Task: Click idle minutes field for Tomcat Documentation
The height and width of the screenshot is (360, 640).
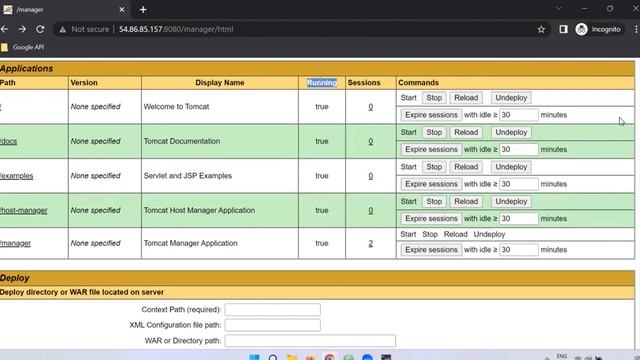Action: pyautogui.click(x=519, y=150)
